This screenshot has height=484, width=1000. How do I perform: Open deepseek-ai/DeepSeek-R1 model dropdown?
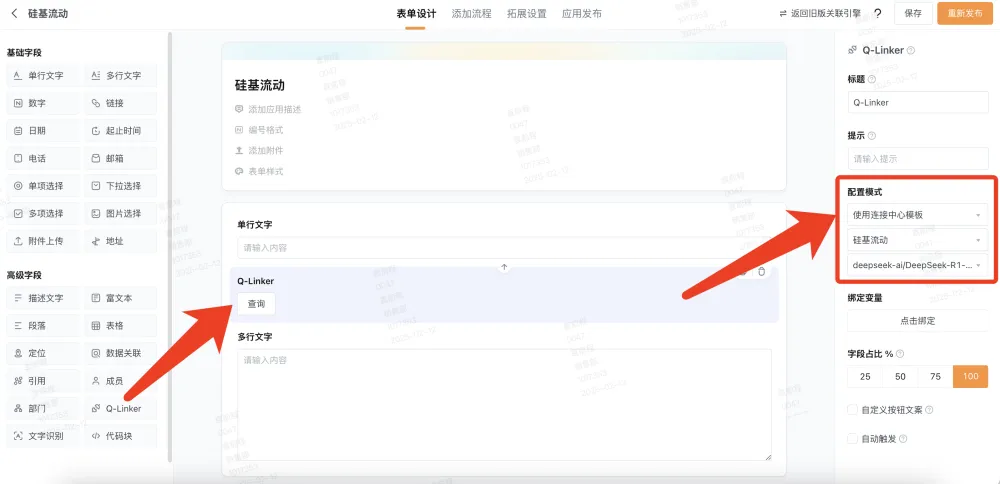click(918, 265)
